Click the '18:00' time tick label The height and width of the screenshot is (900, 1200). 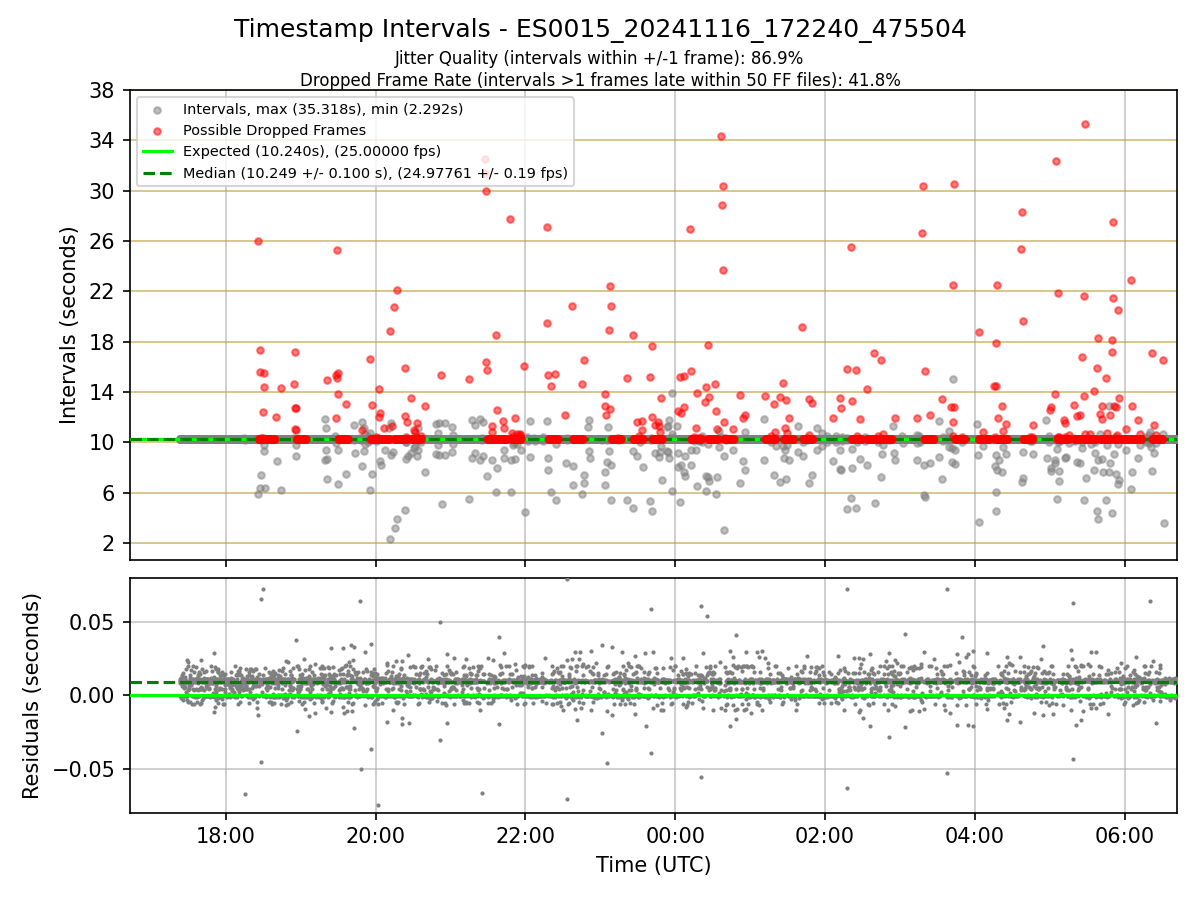click(226, 836)
